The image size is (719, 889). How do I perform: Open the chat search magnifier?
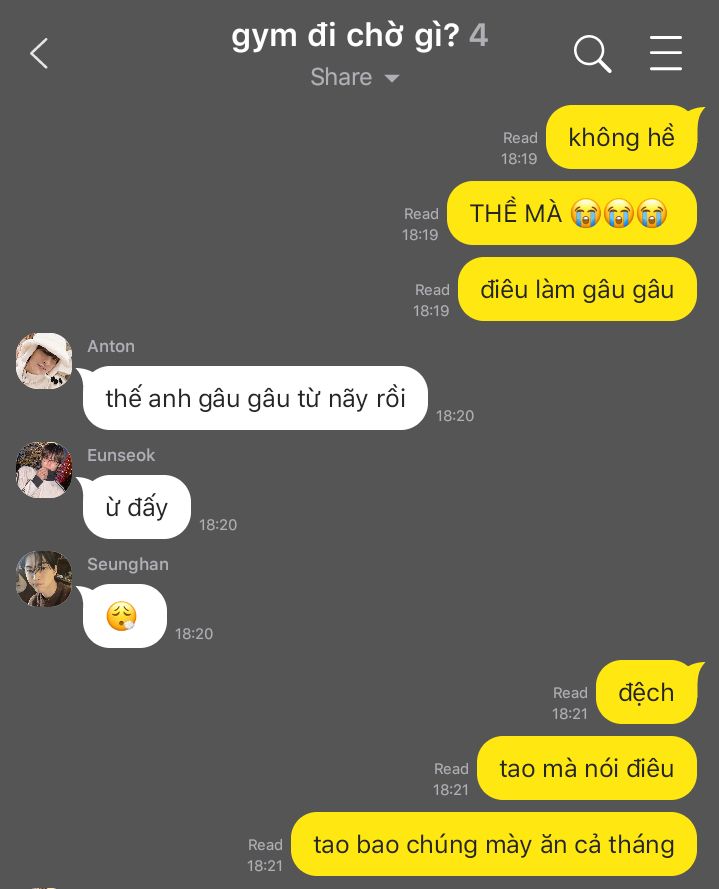coord(592,54)
